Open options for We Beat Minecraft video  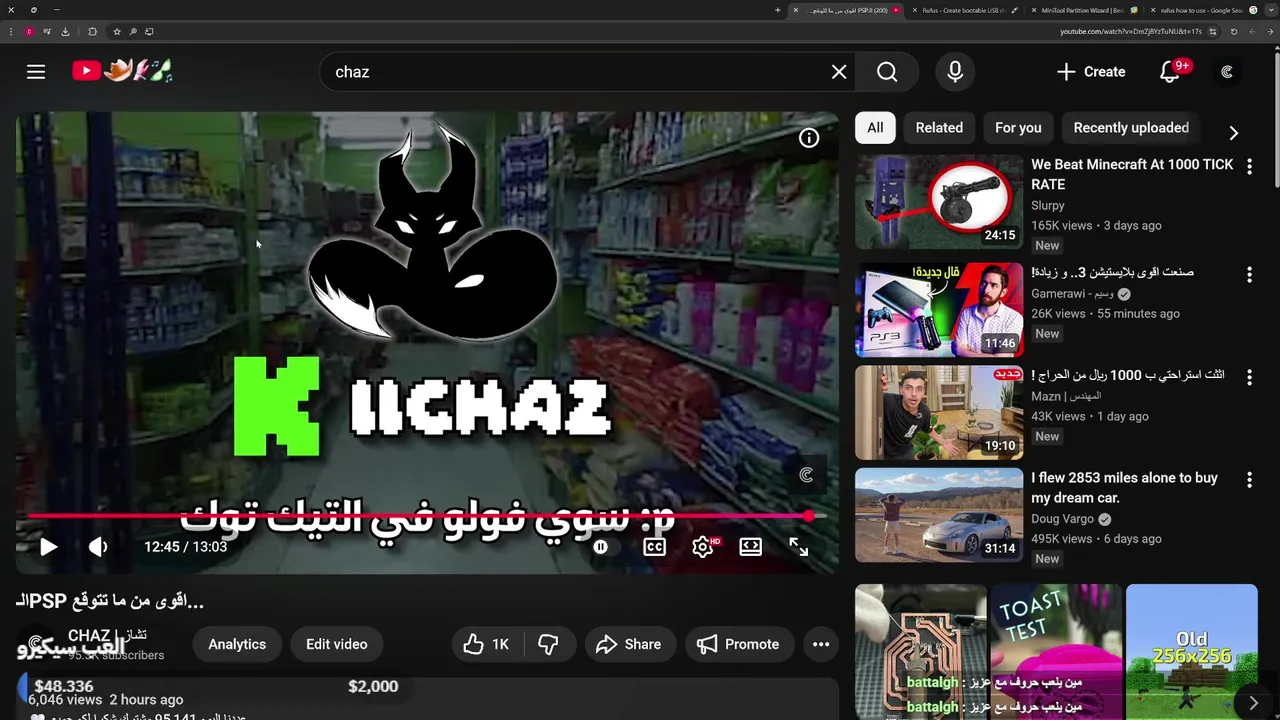(x=1249, y=167)
